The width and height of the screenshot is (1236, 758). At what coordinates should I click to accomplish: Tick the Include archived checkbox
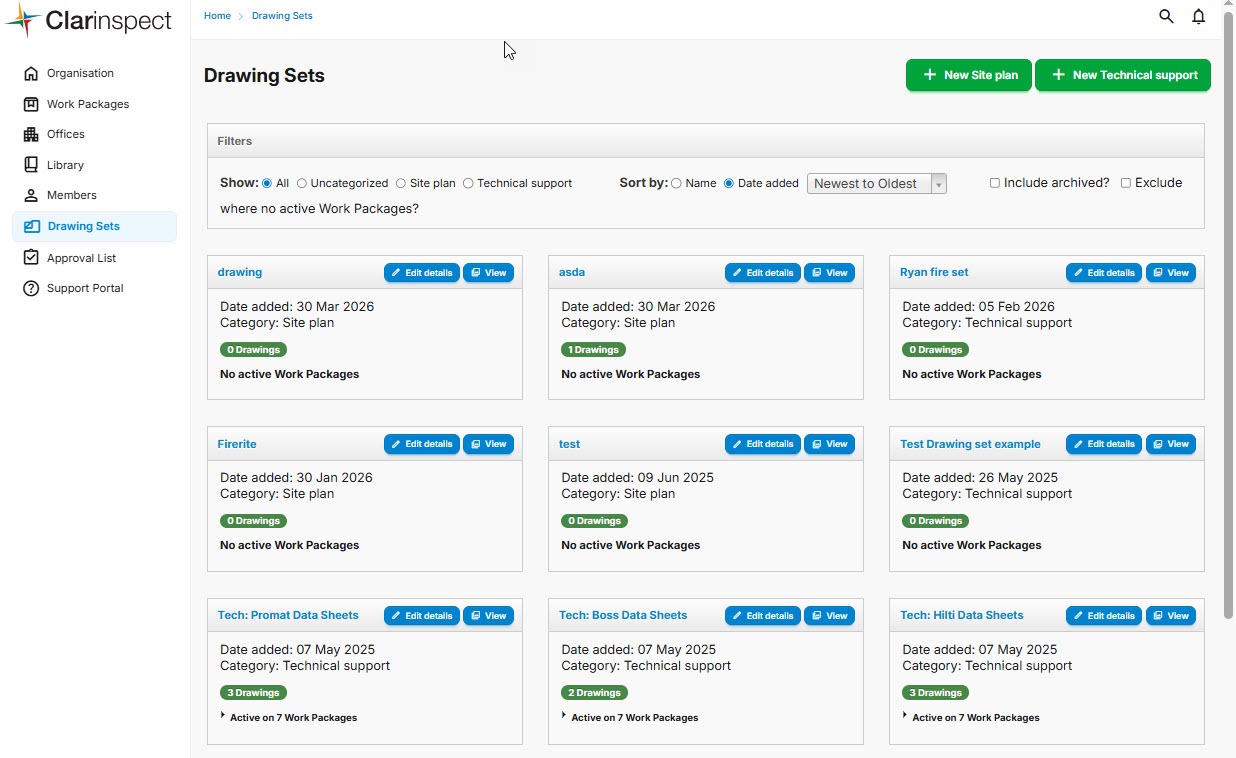(x=994, y=183)
